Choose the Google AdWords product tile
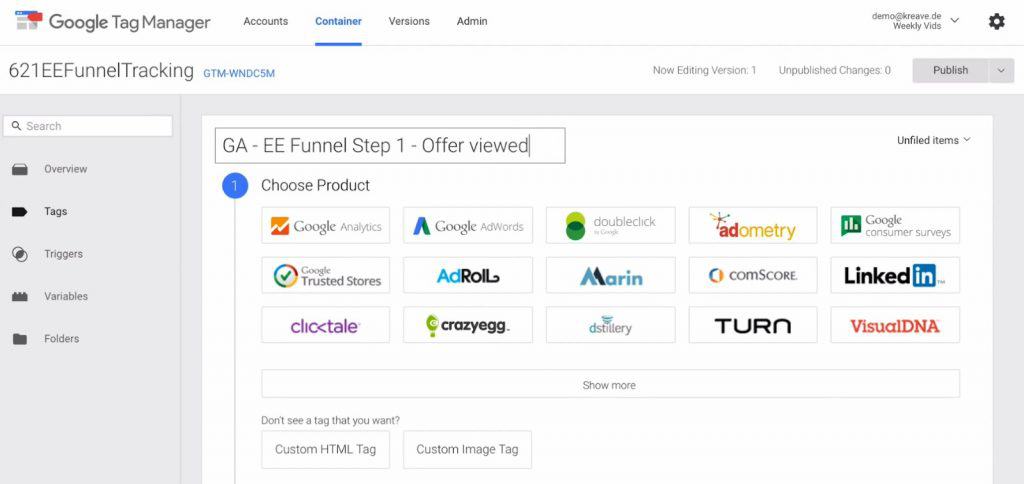 click(x=468, y=225)
